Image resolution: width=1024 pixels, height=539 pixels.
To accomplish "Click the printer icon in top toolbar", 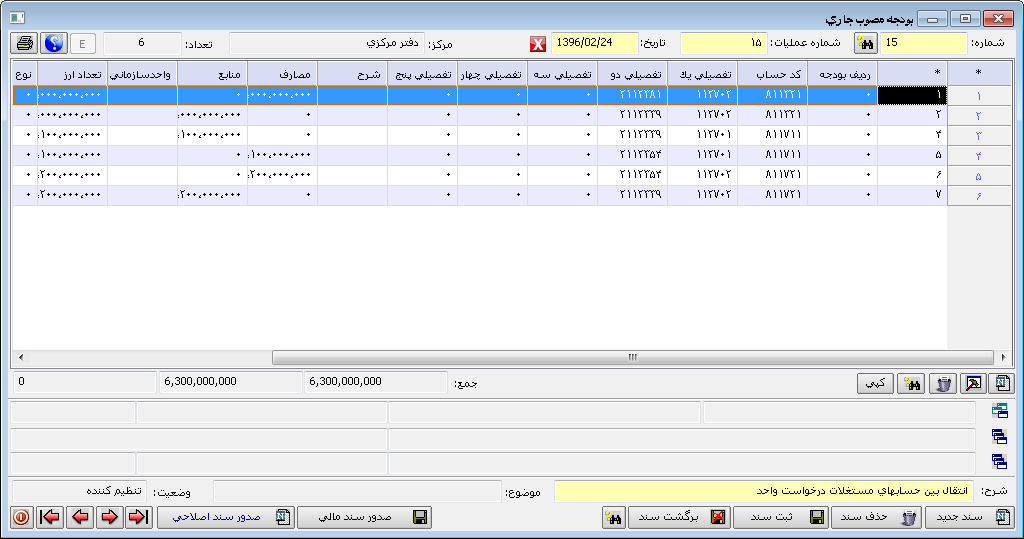I will 25,43.
